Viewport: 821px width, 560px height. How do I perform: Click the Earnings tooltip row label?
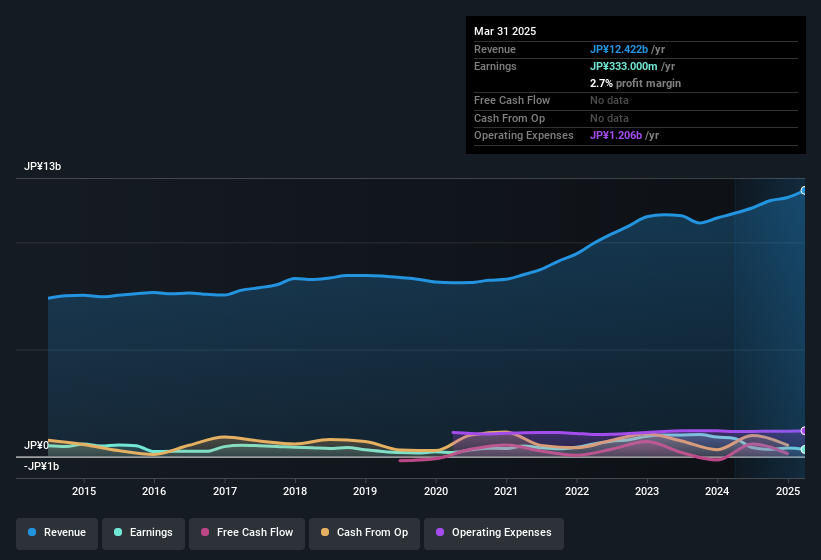point(495,66)
